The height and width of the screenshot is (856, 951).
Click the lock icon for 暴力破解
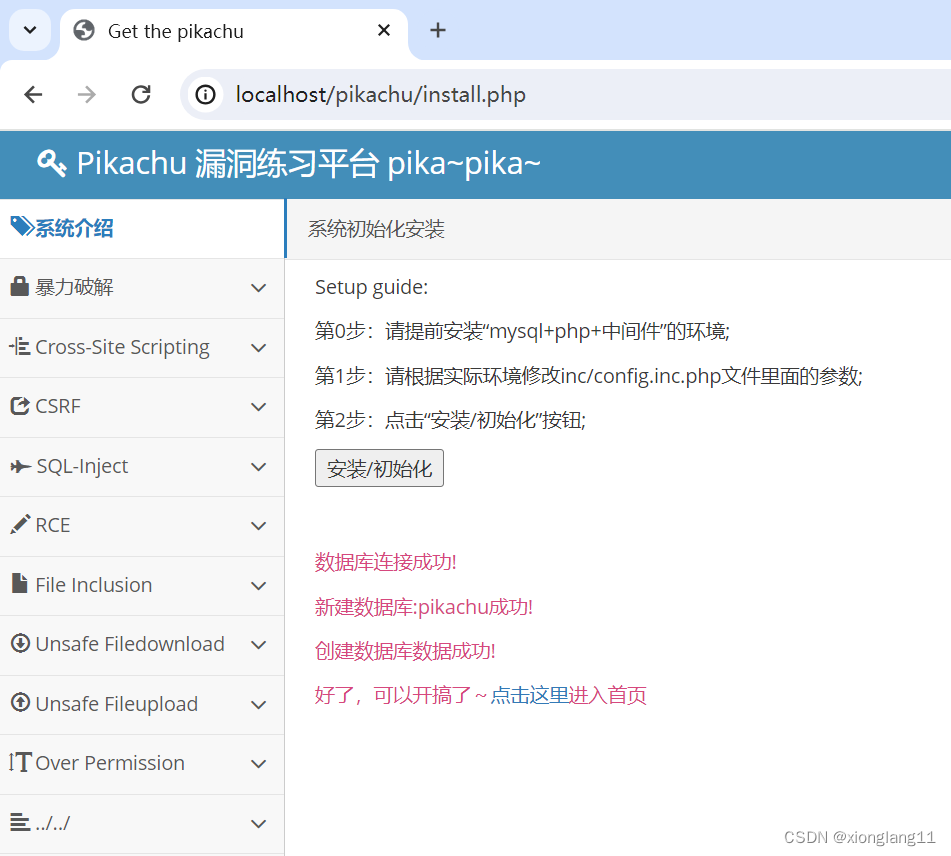tap(19, 286)
